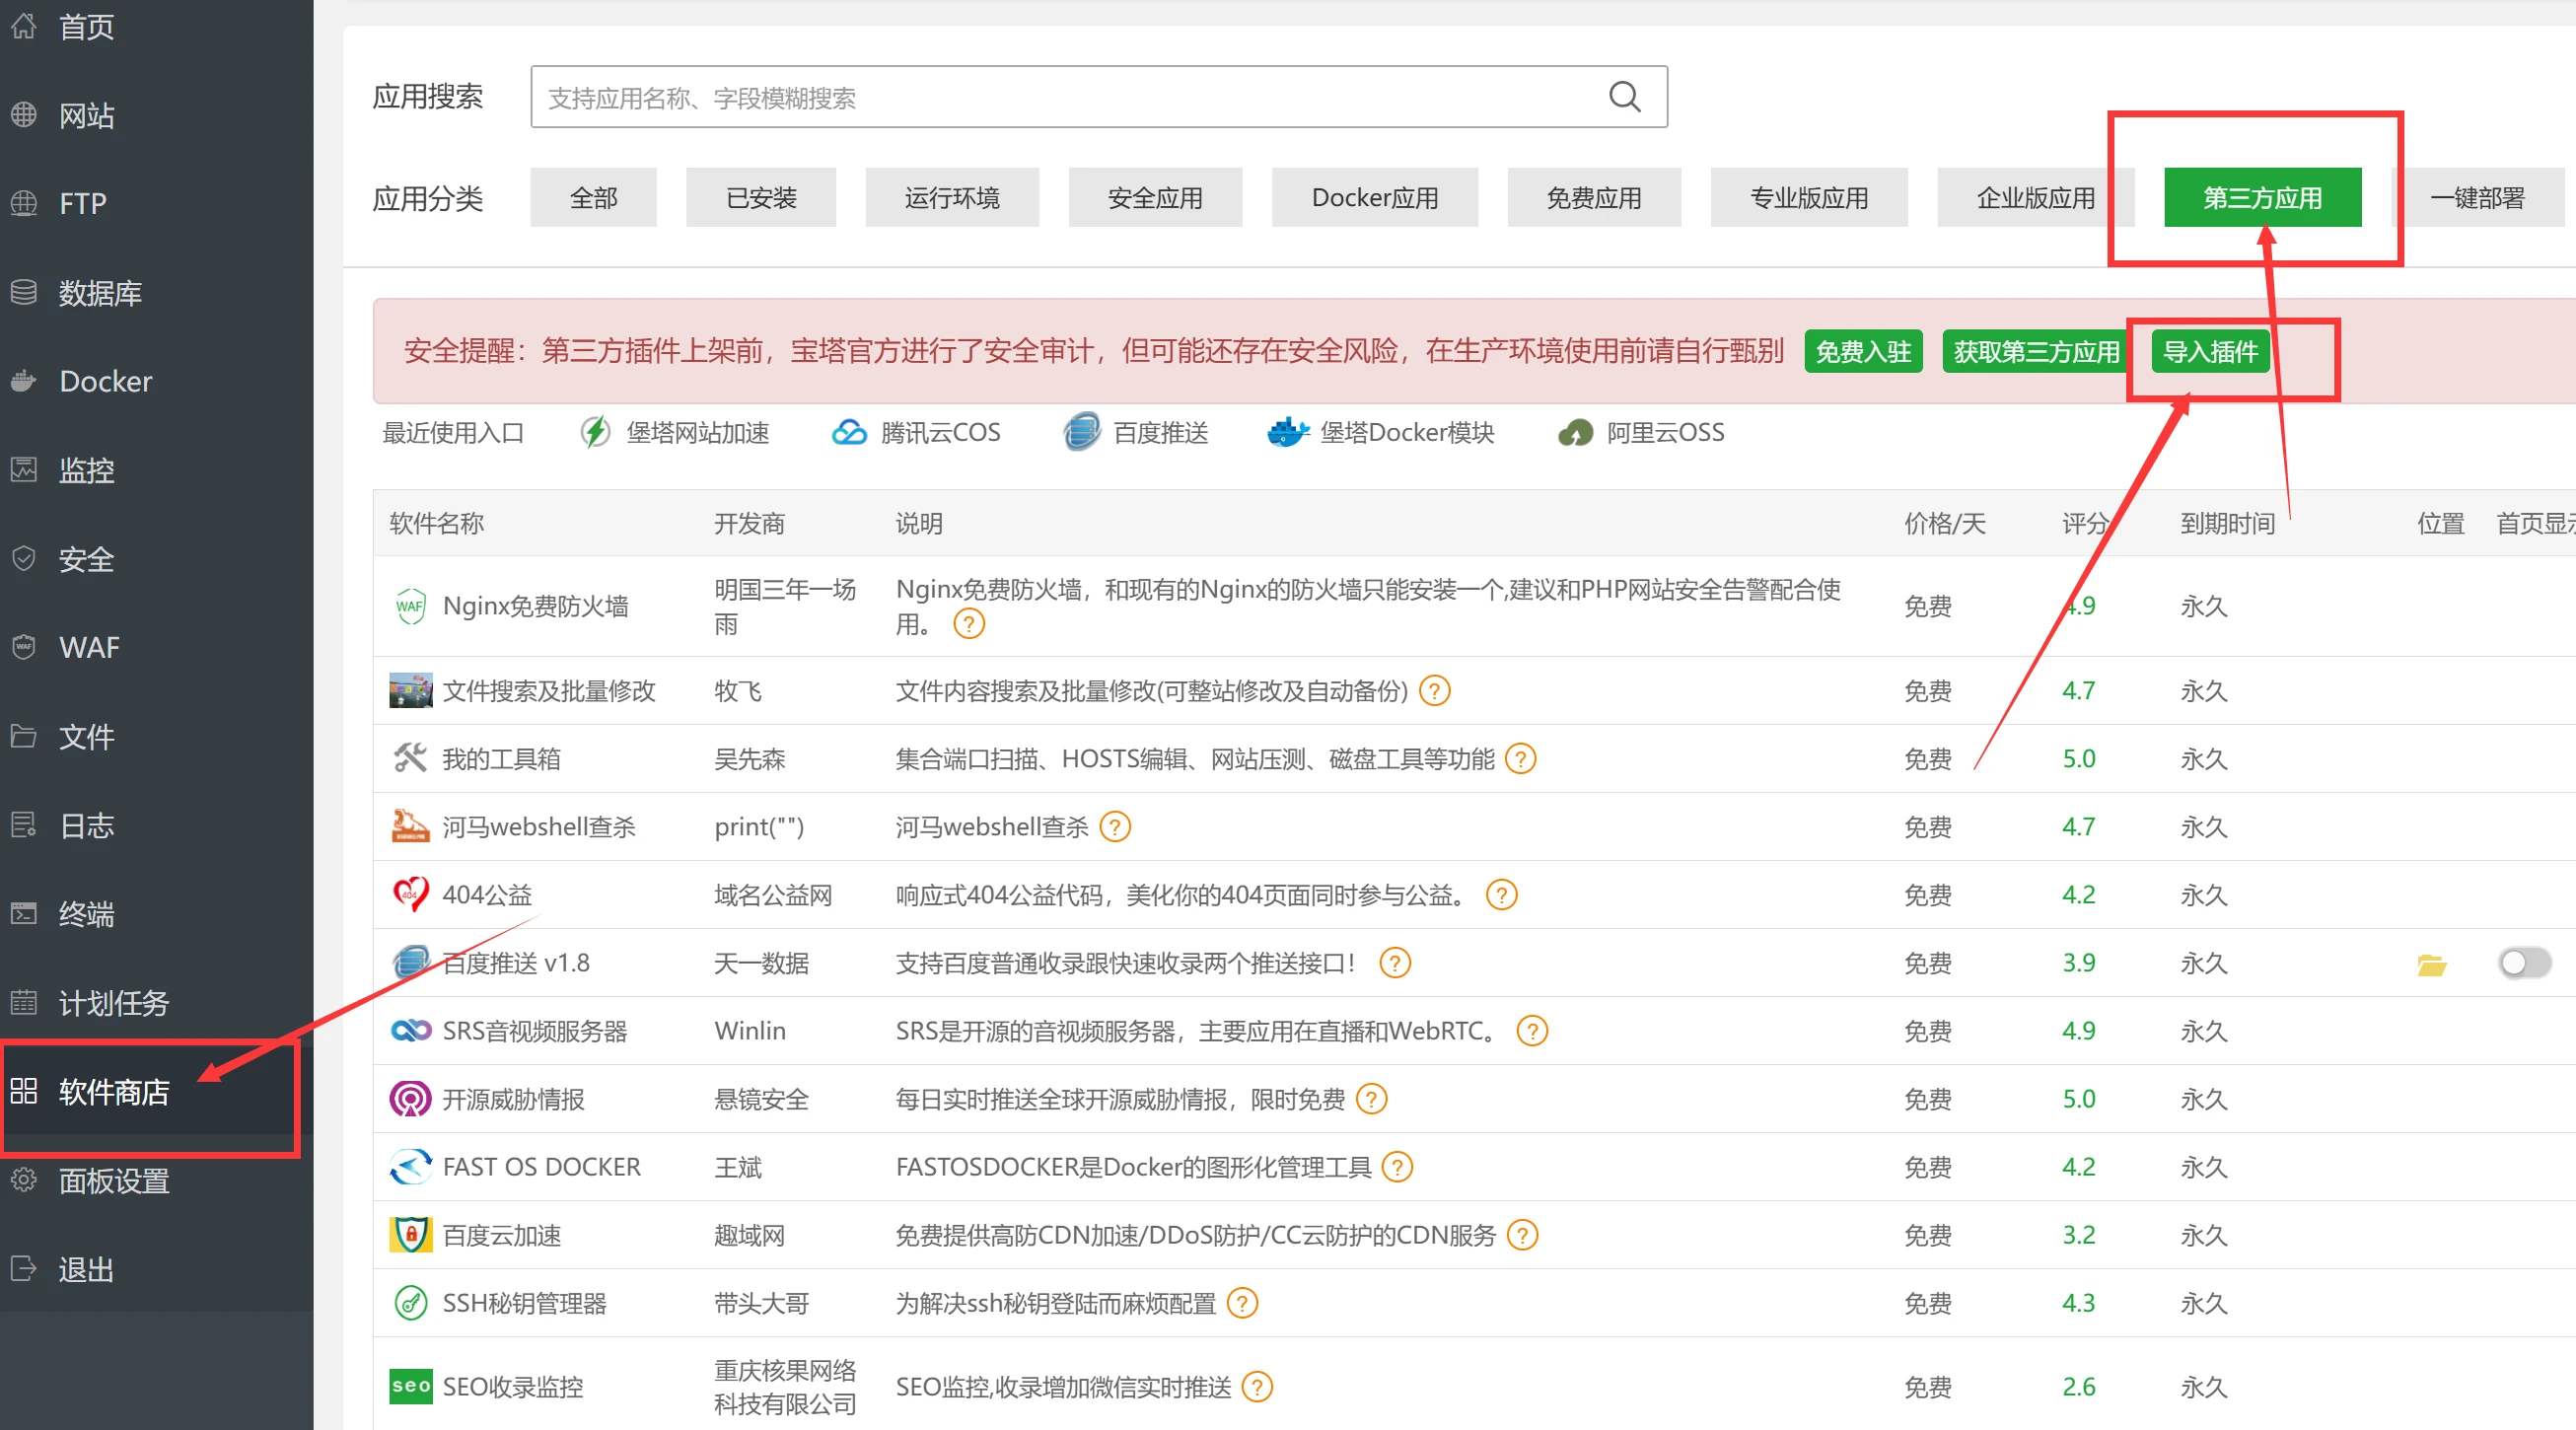Click the 我的工具箱 tools icon
The width and height of the screenshot is (2576, 1430).
click(x=410, y=758)
